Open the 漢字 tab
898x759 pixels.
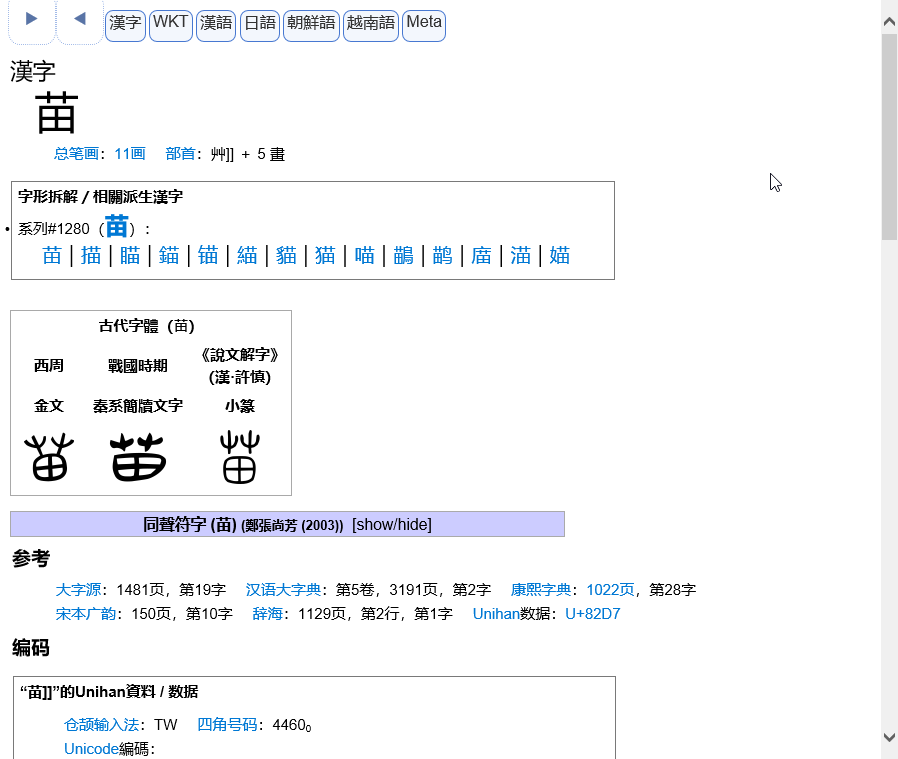125,24
